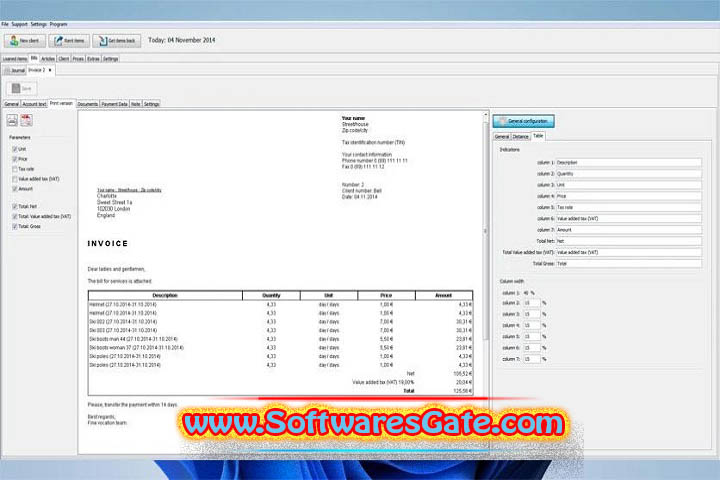Click the column 7 Amount indicator field
Image resolution: width=720 pixels, height=480 pixels.
[x=629, y=230]
